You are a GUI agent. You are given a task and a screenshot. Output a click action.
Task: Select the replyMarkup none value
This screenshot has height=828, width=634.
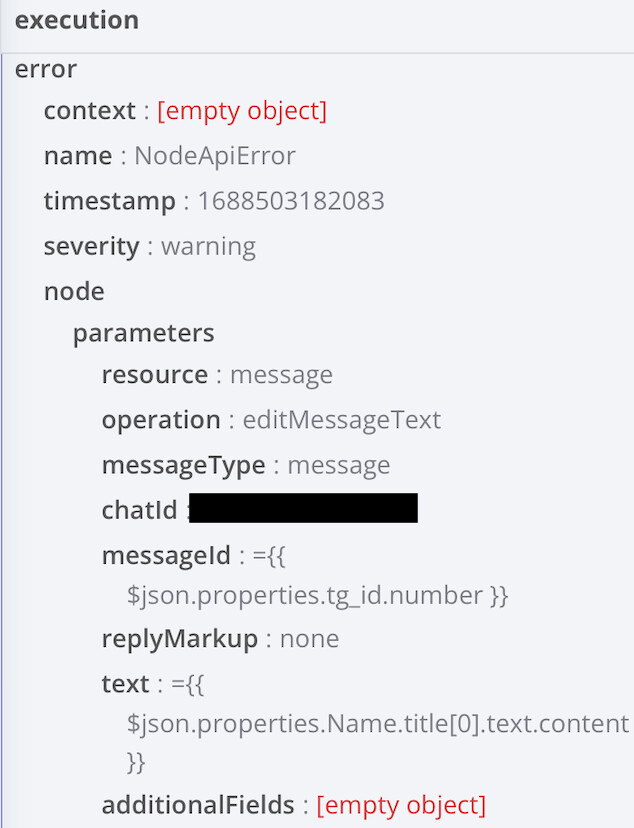click(x=309, y=638)
